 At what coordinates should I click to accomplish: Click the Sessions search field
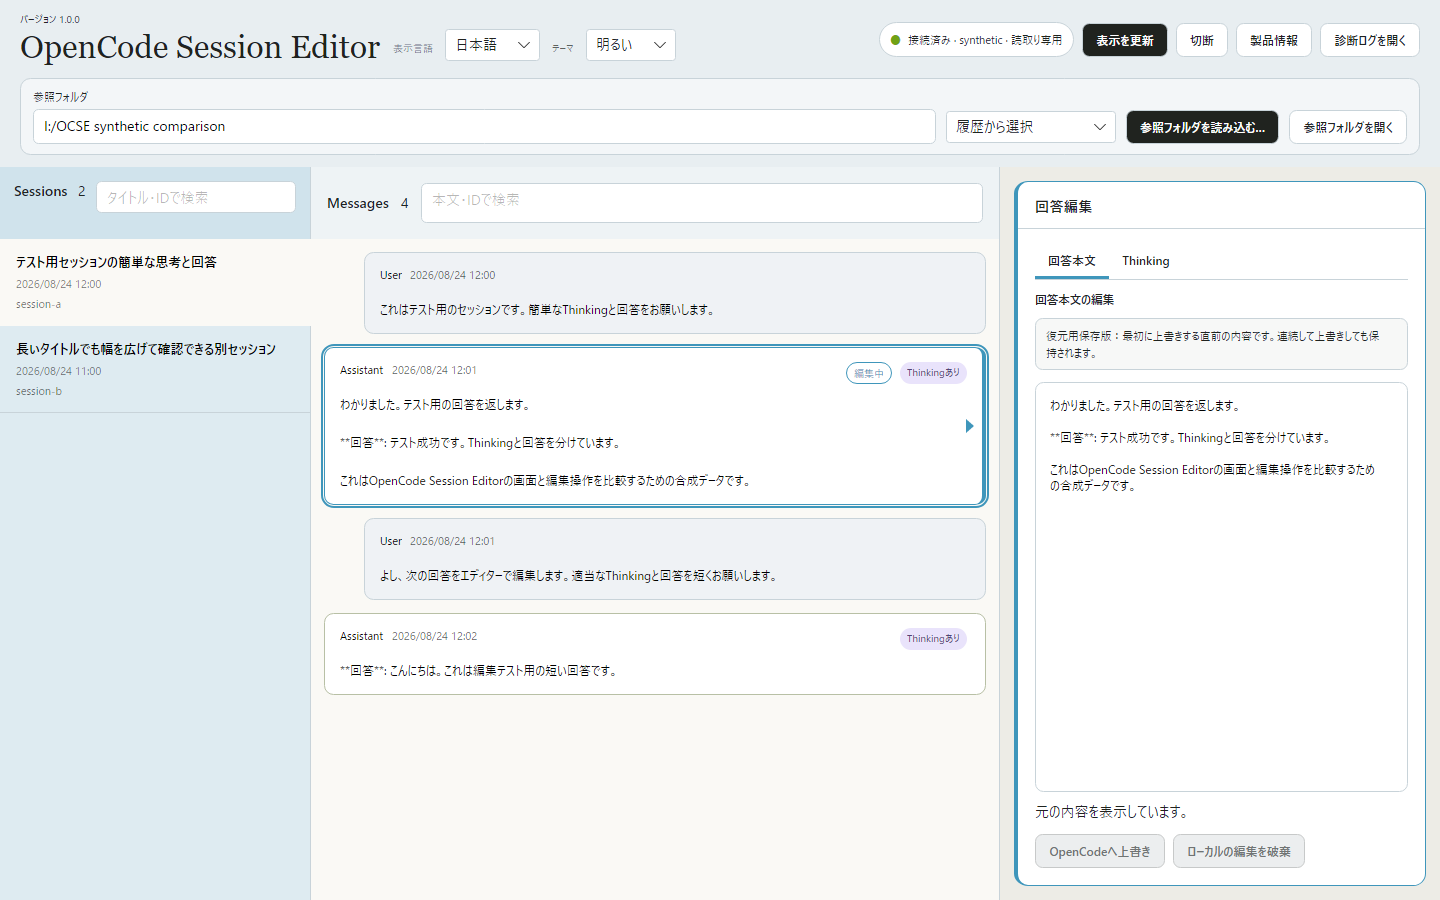click(x=196, y=197)
